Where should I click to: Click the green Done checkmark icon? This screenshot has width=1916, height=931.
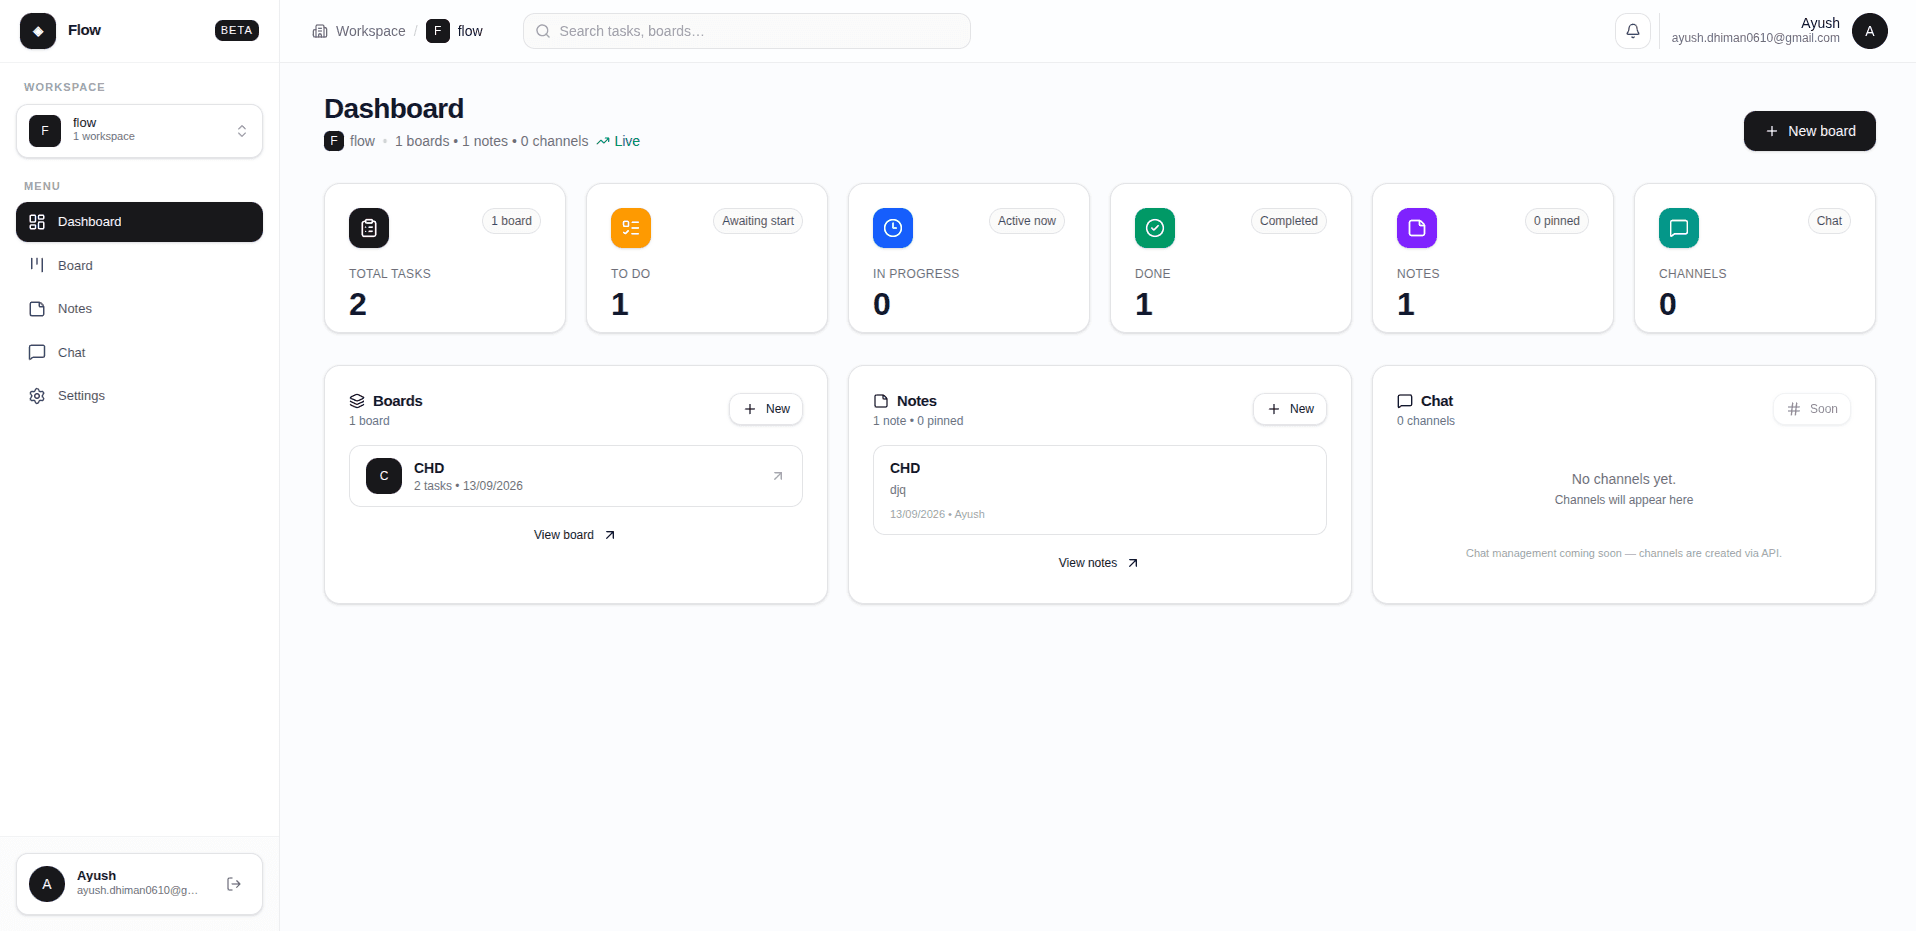1155,228
